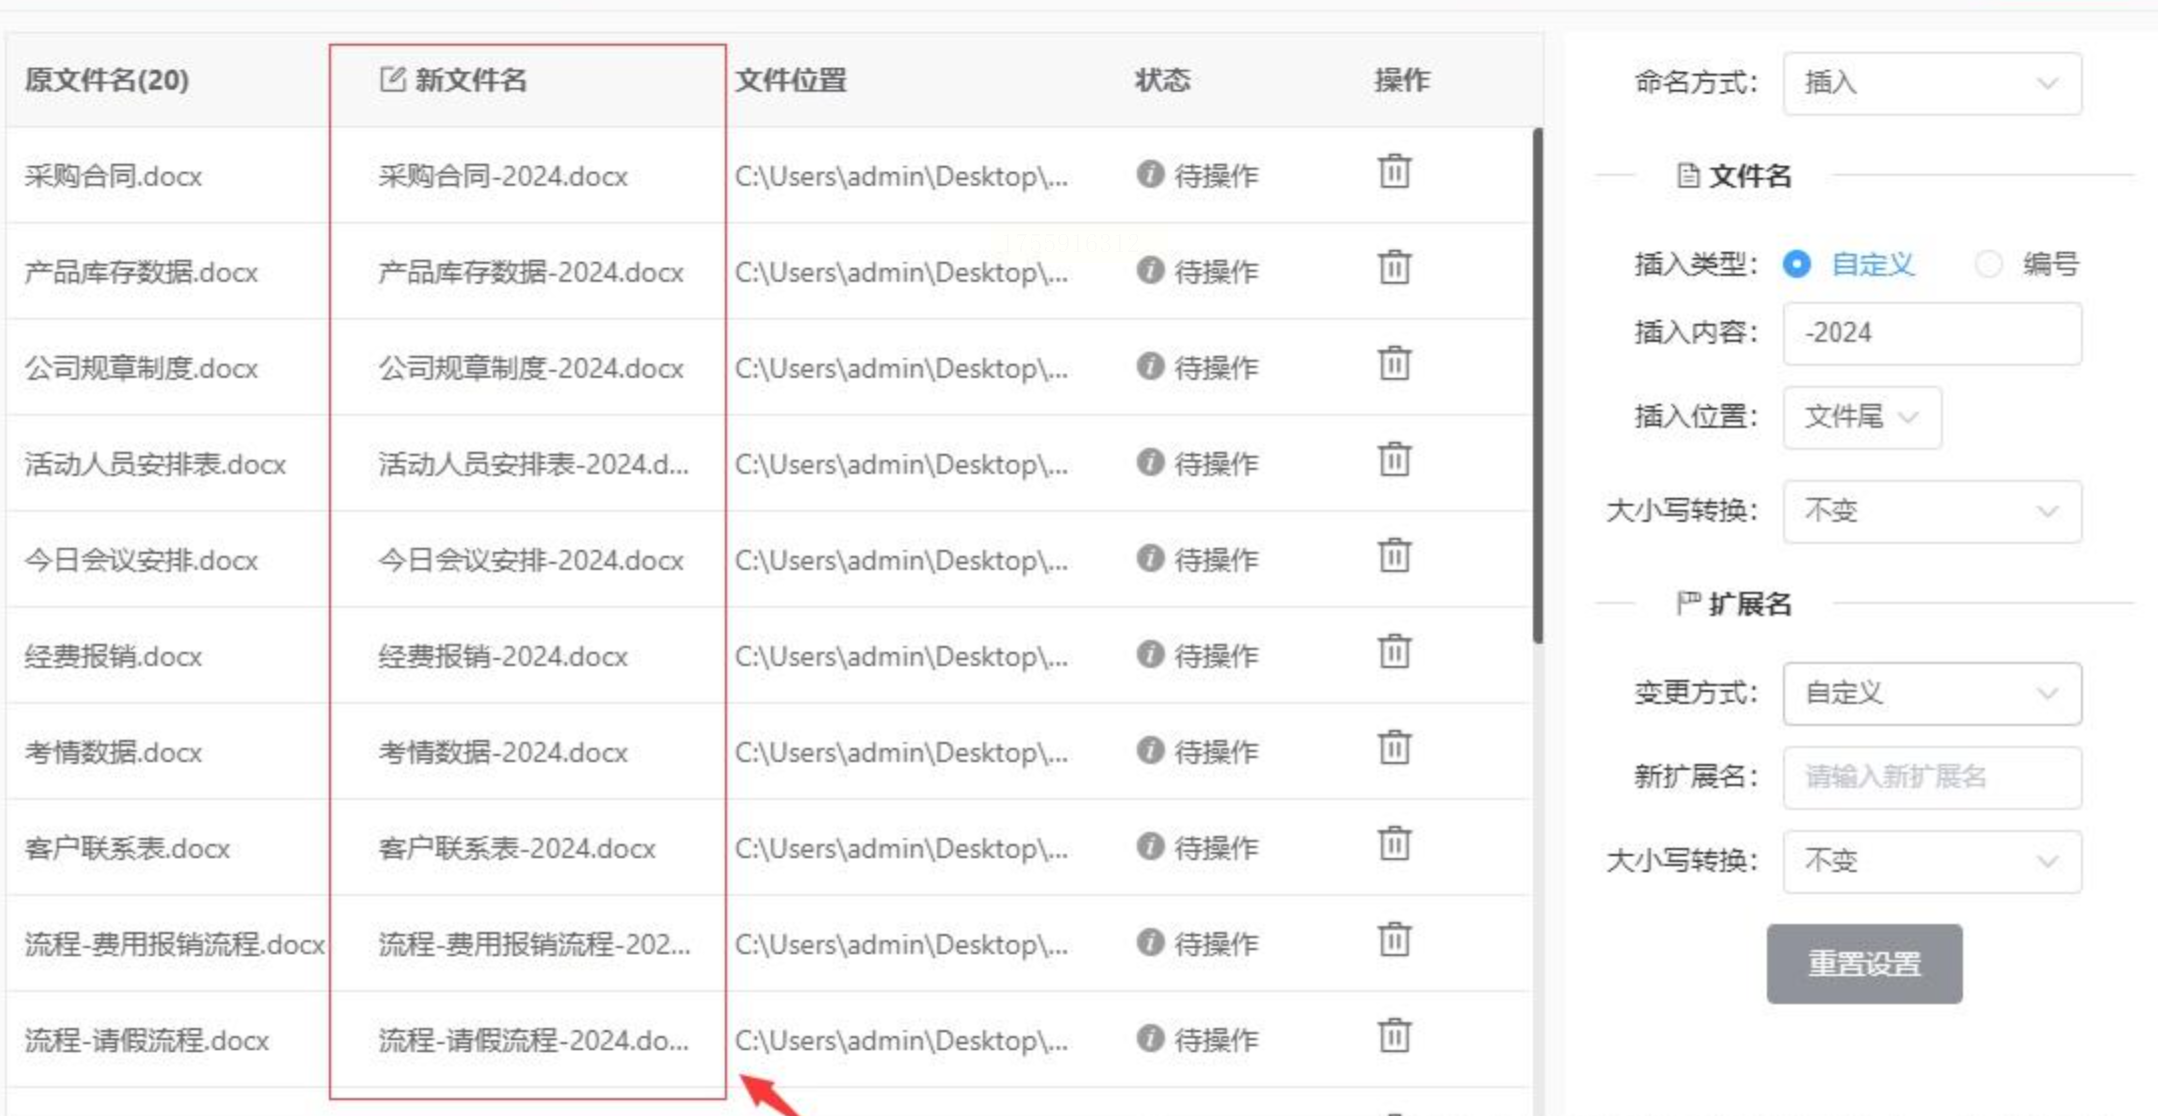Click the 新扩展名 input field
This screenshot has height=1116, width=2158.
click(x=1932, y=777)
